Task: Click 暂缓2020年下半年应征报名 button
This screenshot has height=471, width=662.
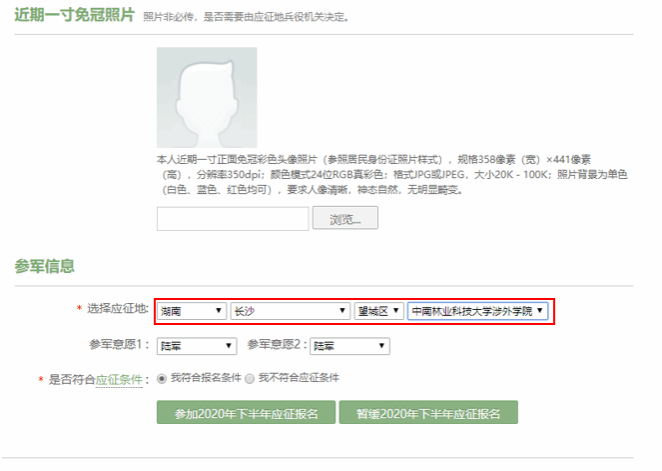Action: point(428,413)
